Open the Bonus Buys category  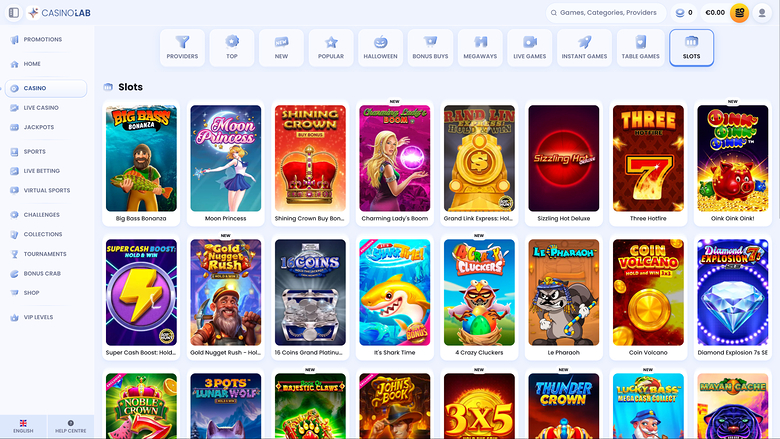point(430,47)
